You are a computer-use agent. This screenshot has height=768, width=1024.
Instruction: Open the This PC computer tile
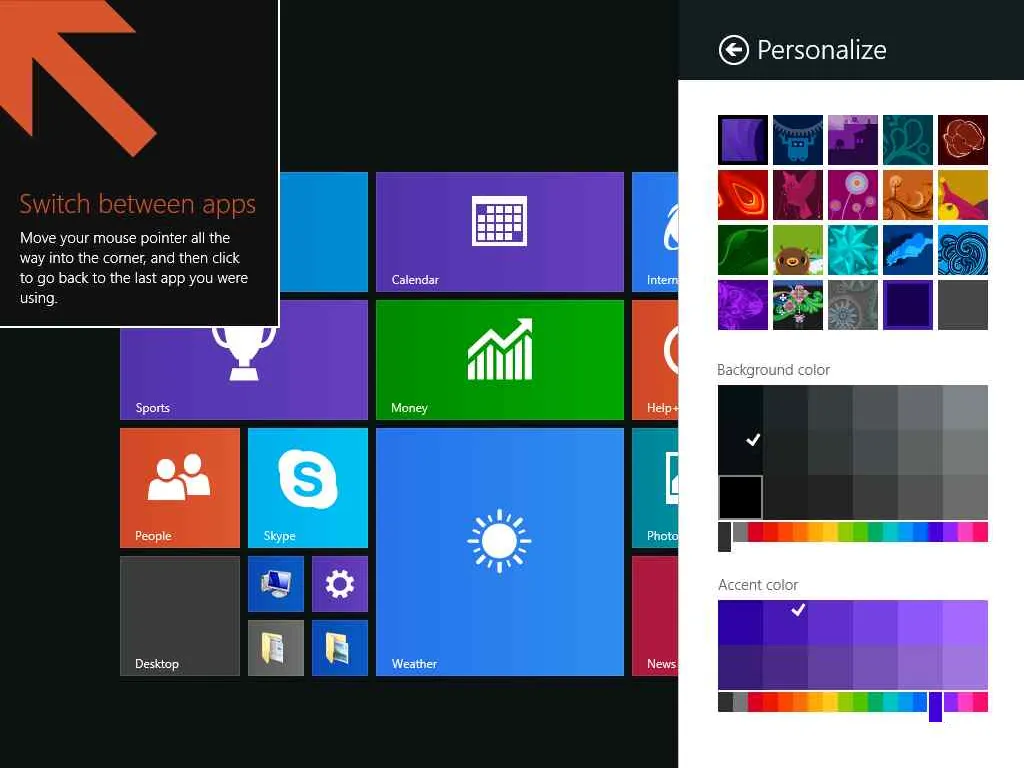point(276,584)
